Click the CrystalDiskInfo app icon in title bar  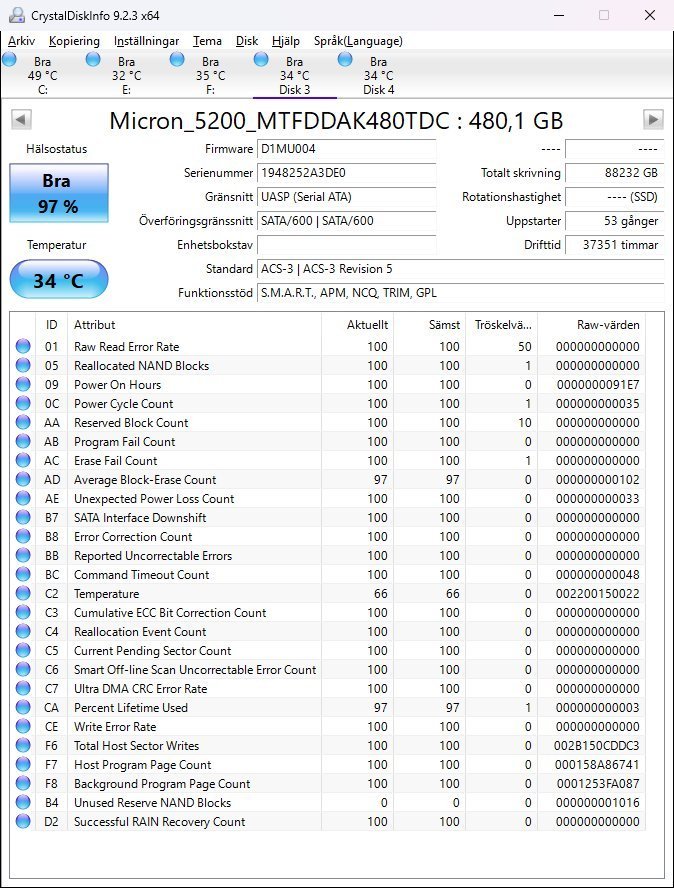click(14, 15)
